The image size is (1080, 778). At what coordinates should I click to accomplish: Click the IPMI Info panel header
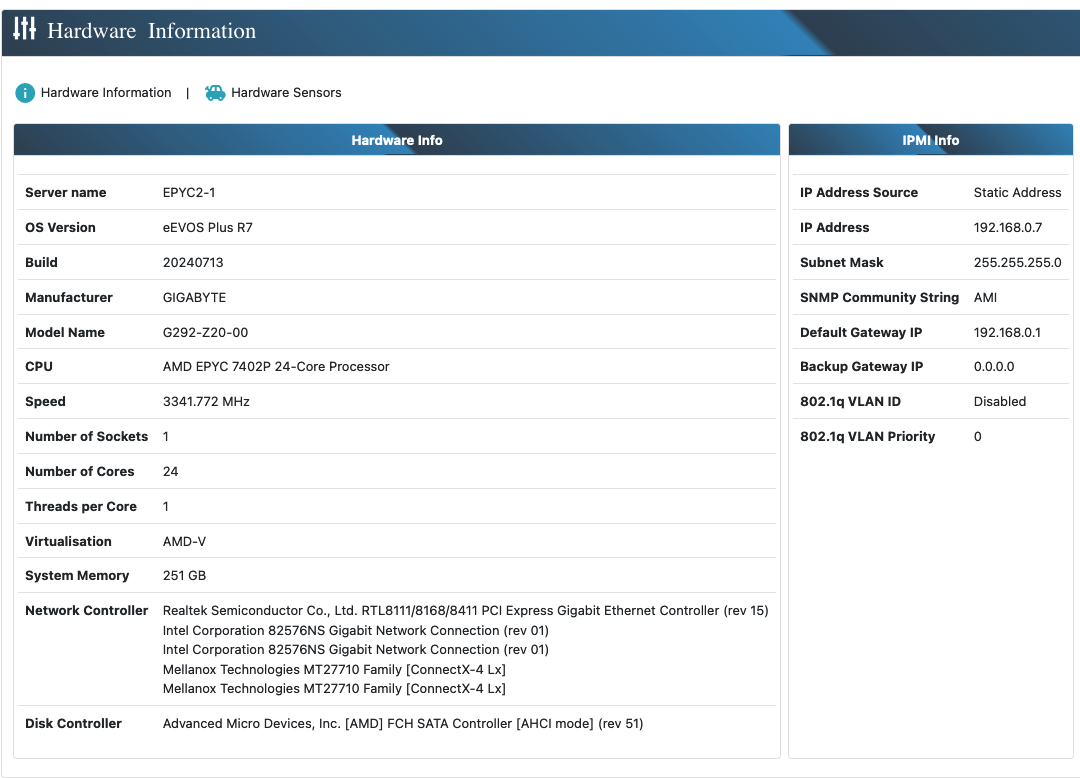click(x=930, y=140)
